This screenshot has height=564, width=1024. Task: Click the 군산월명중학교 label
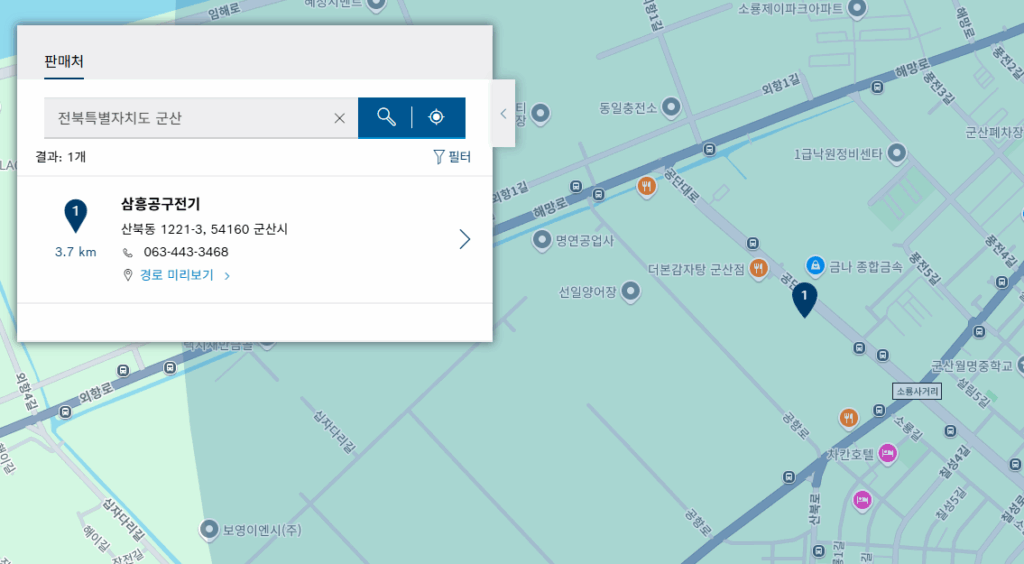(972, 366)
